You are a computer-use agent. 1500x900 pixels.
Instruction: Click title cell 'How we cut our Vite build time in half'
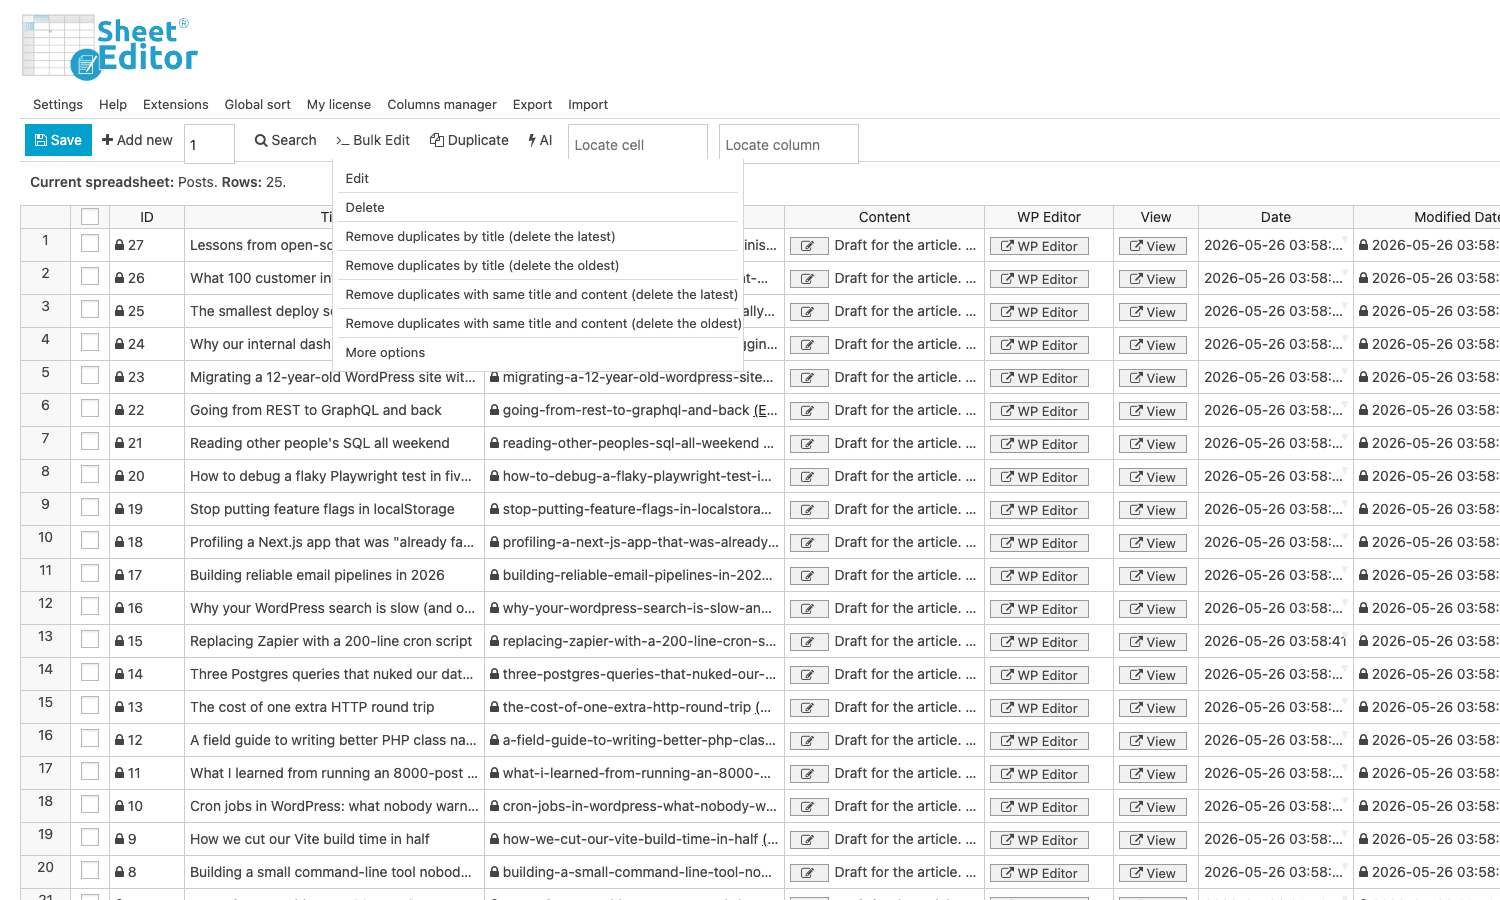pyautogui.click(x=334, y=839)
